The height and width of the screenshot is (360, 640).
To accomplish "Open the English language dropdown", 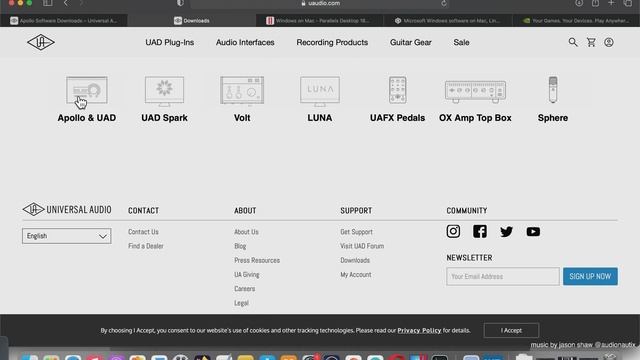I will [67, 236].
